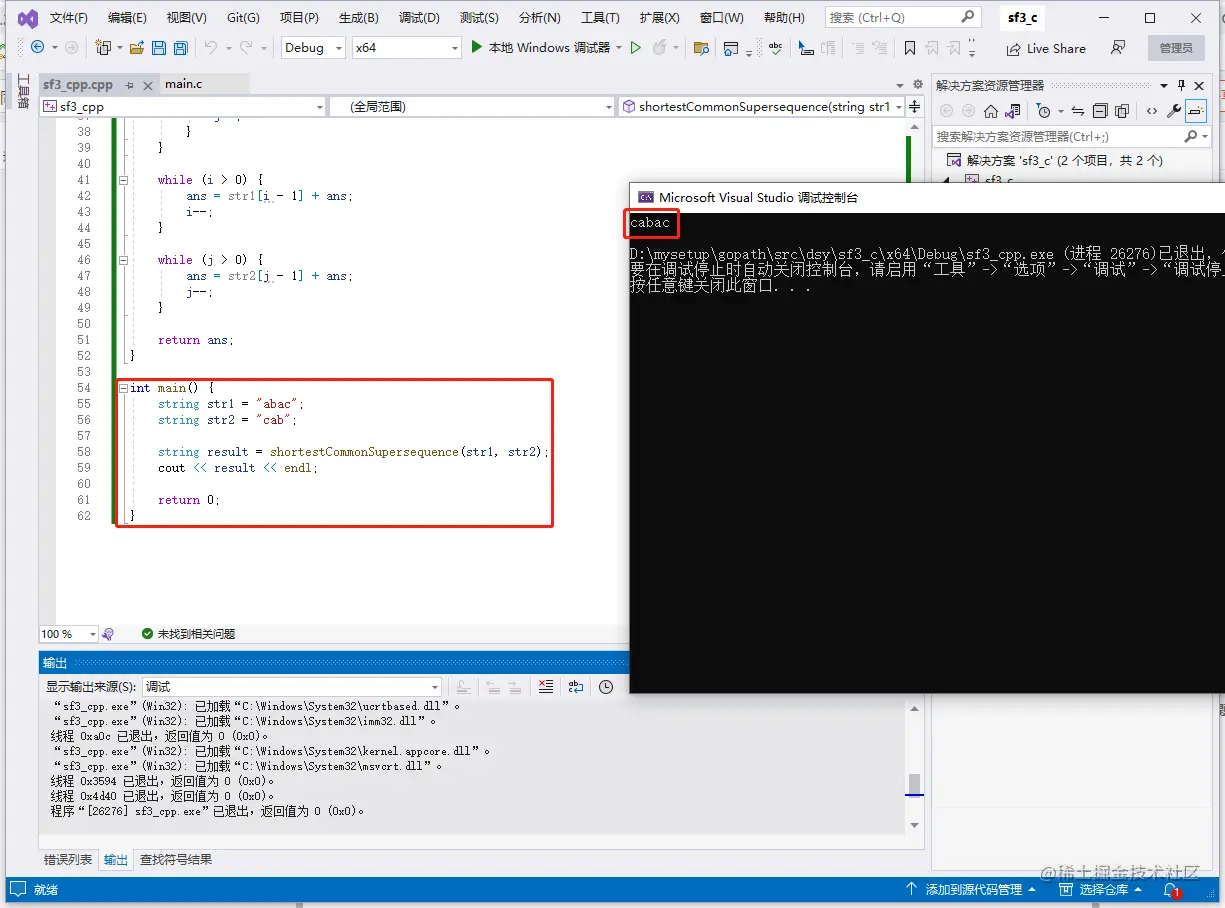Toggle word wrap in output panel

[576, 686]
